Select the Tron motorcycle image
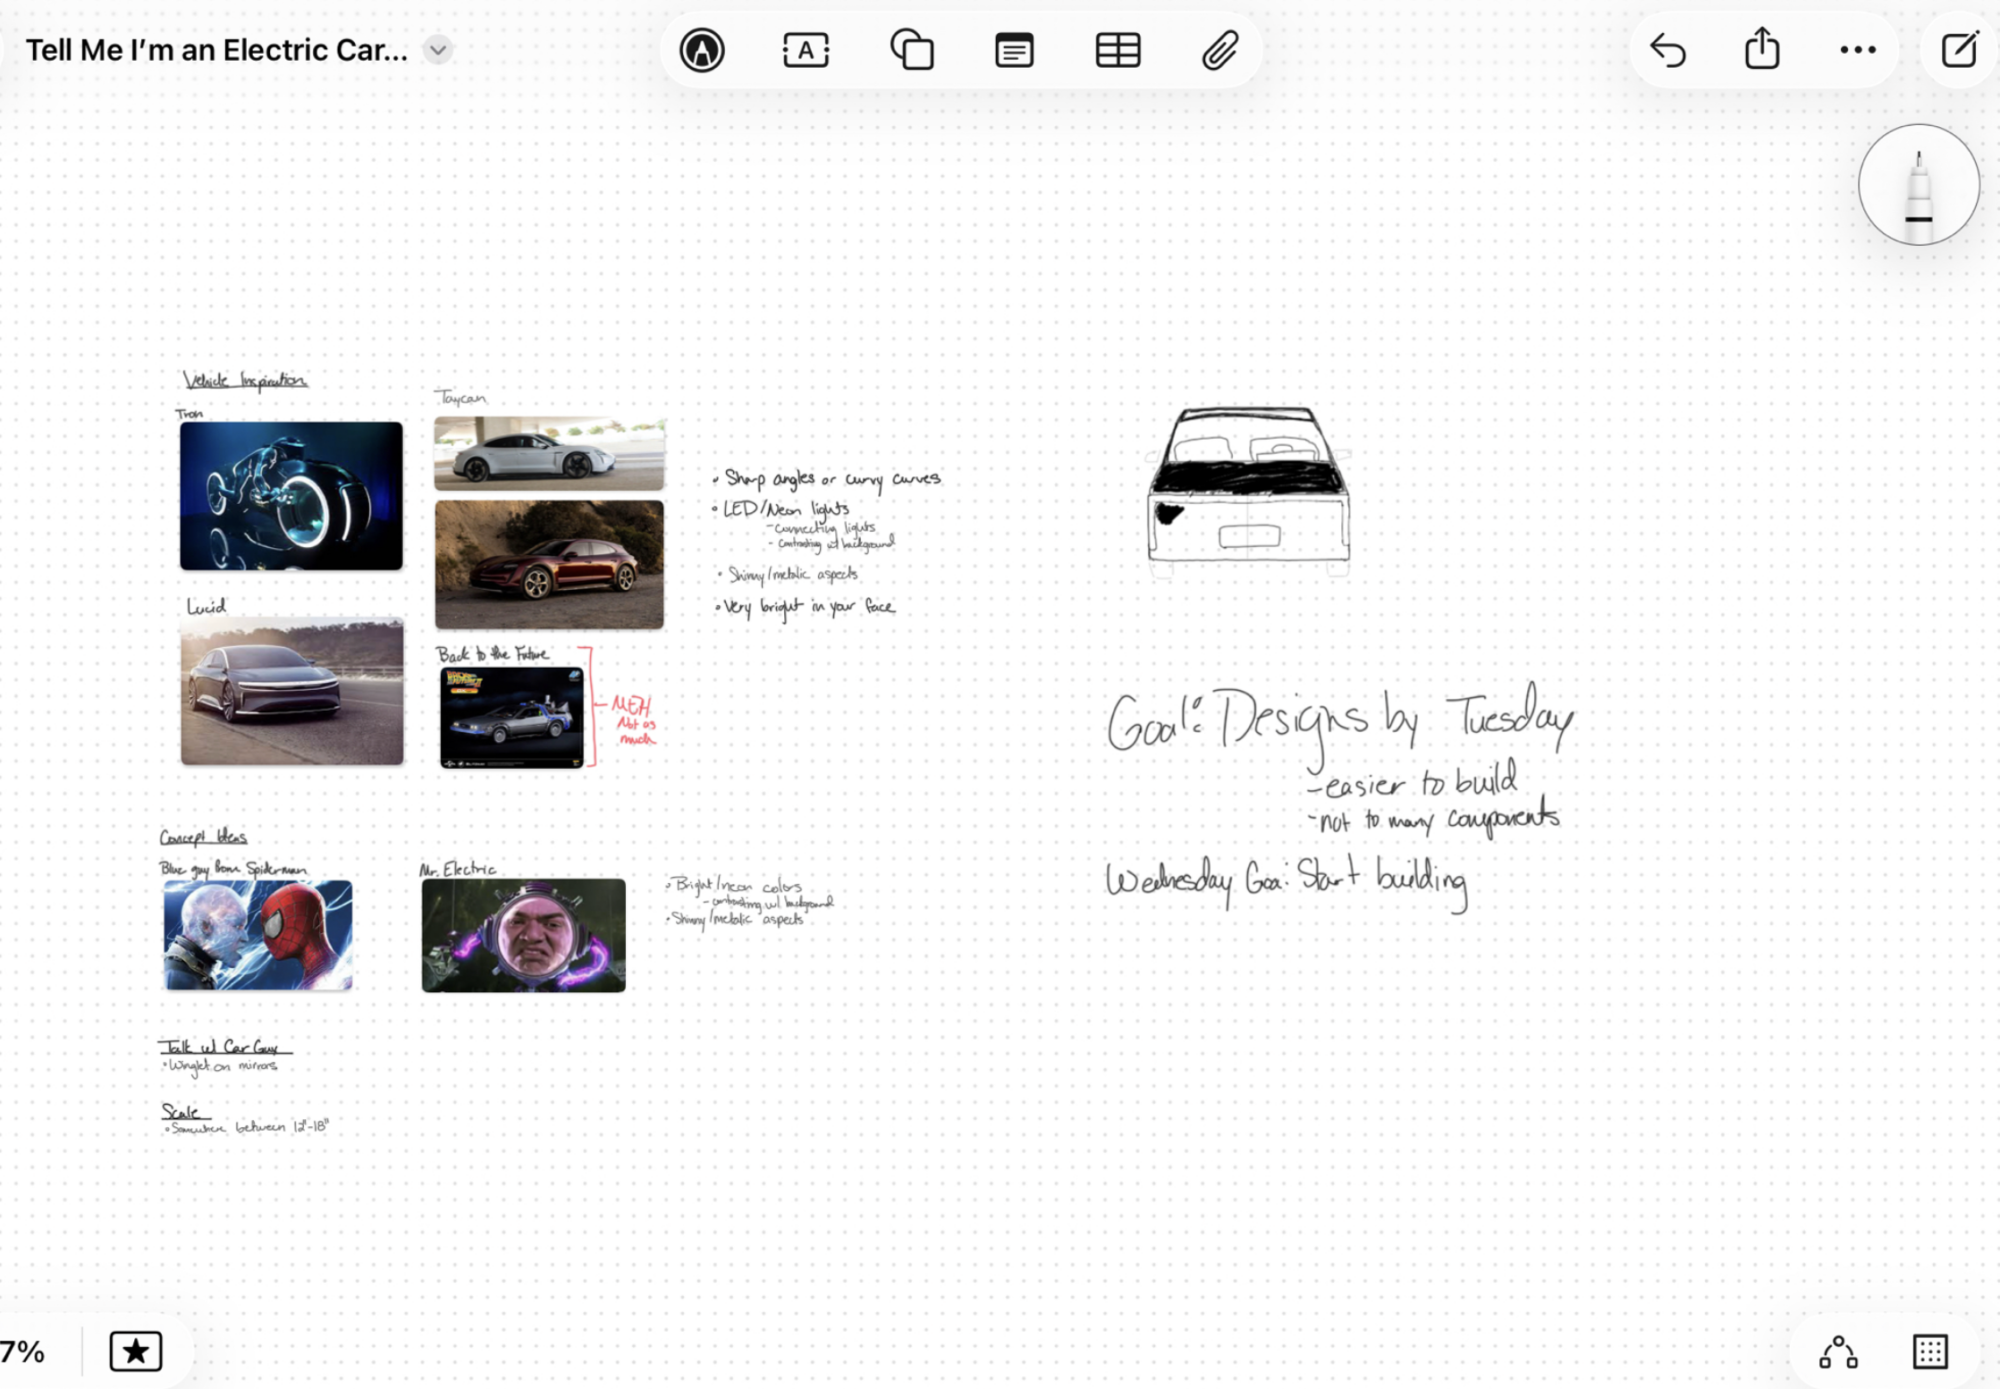 291,496
